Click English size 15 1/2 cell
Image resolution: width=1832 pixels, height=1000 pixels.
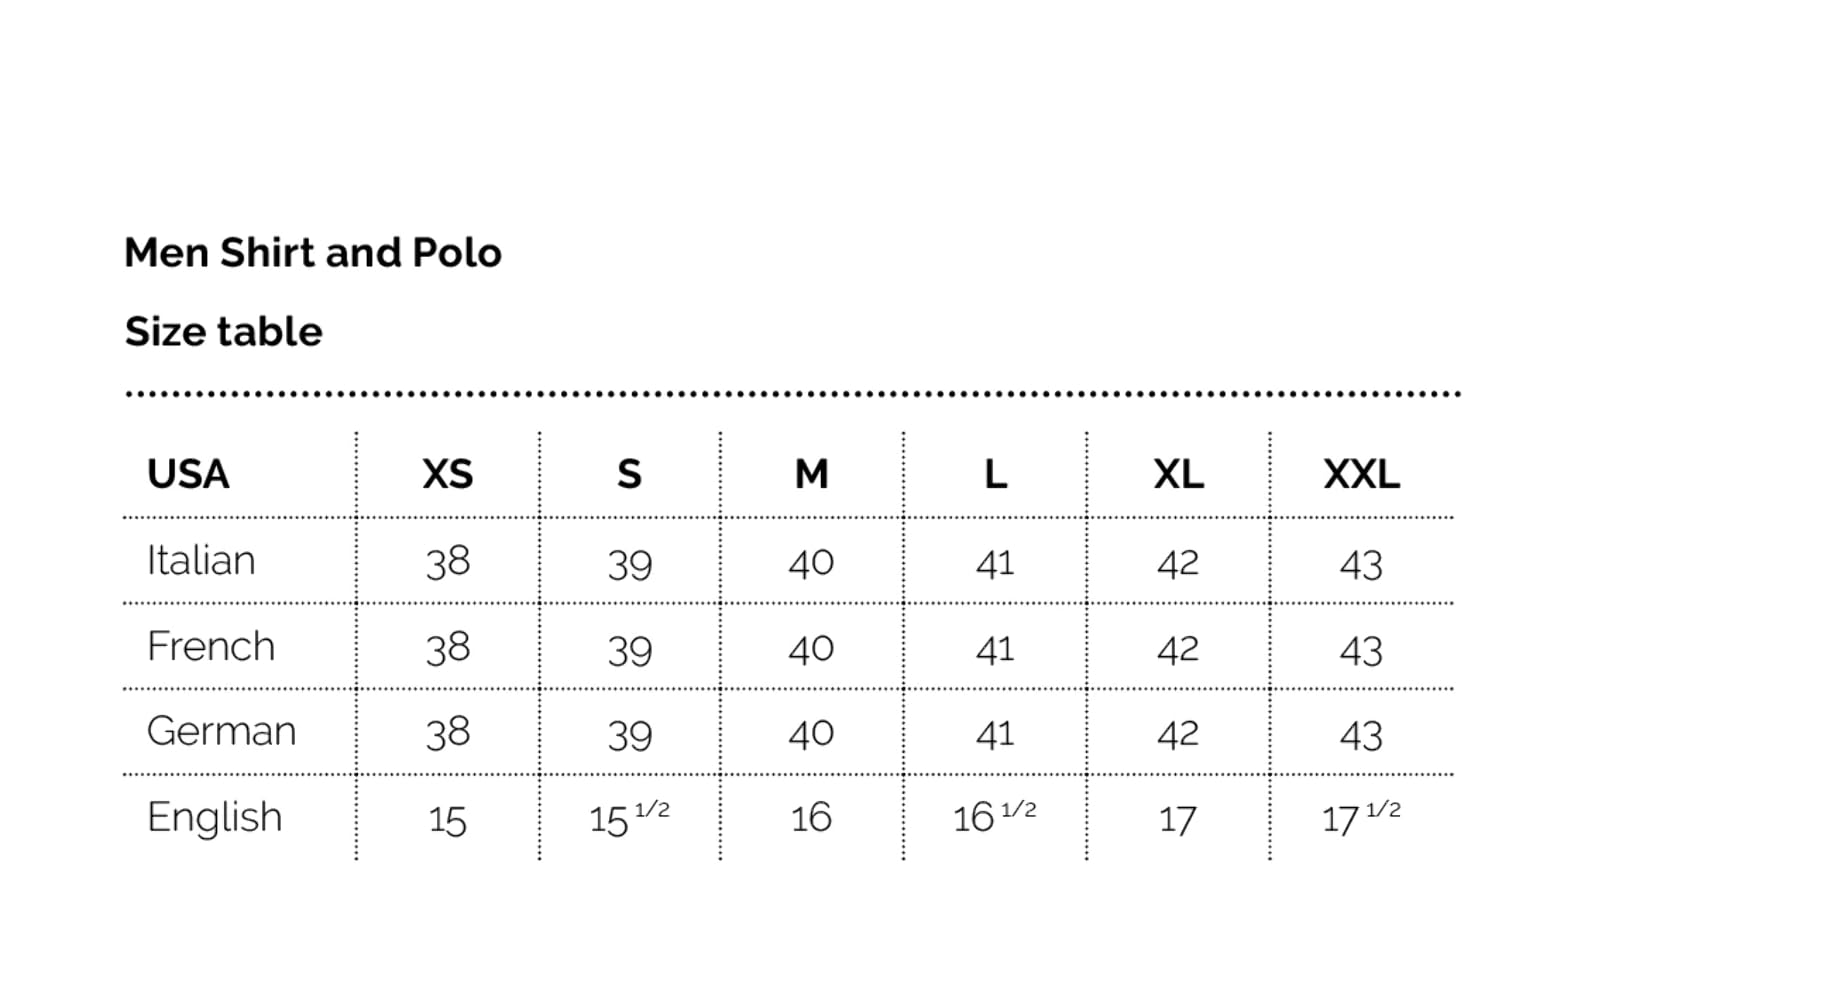click(x=629, y=818)
